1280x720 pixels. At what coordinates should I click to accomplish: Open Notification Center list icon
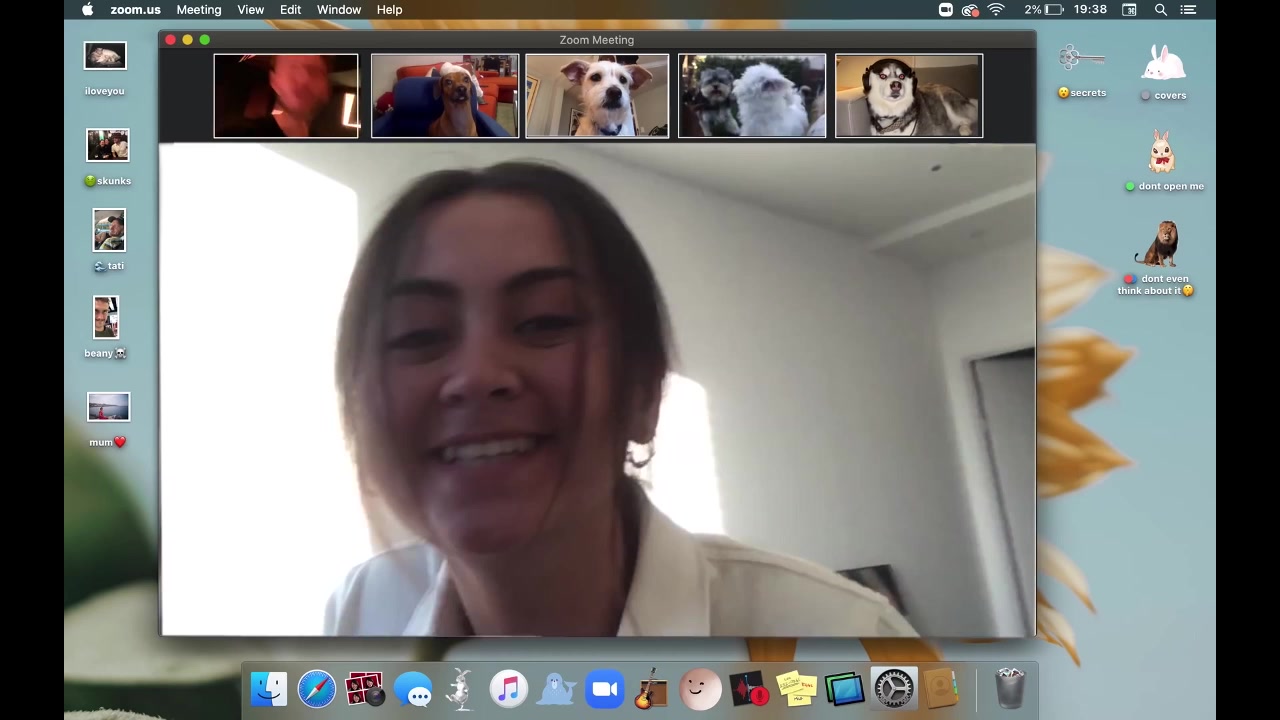click(1188, 10)
